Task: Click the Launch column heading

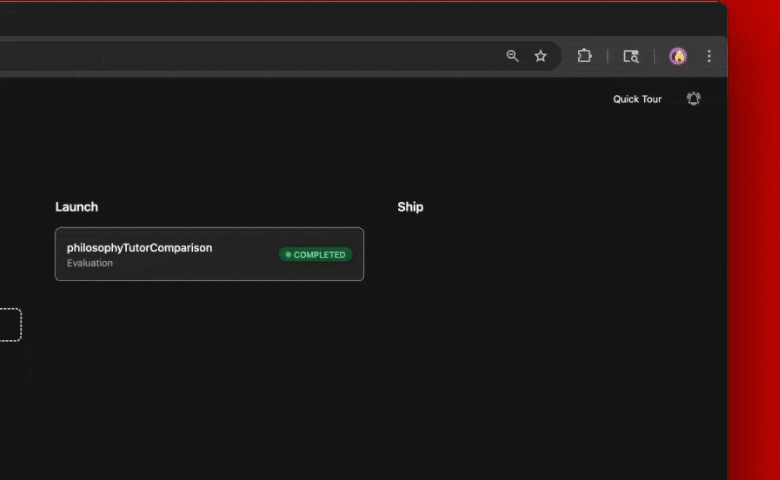Action: (x=77, y=207)
